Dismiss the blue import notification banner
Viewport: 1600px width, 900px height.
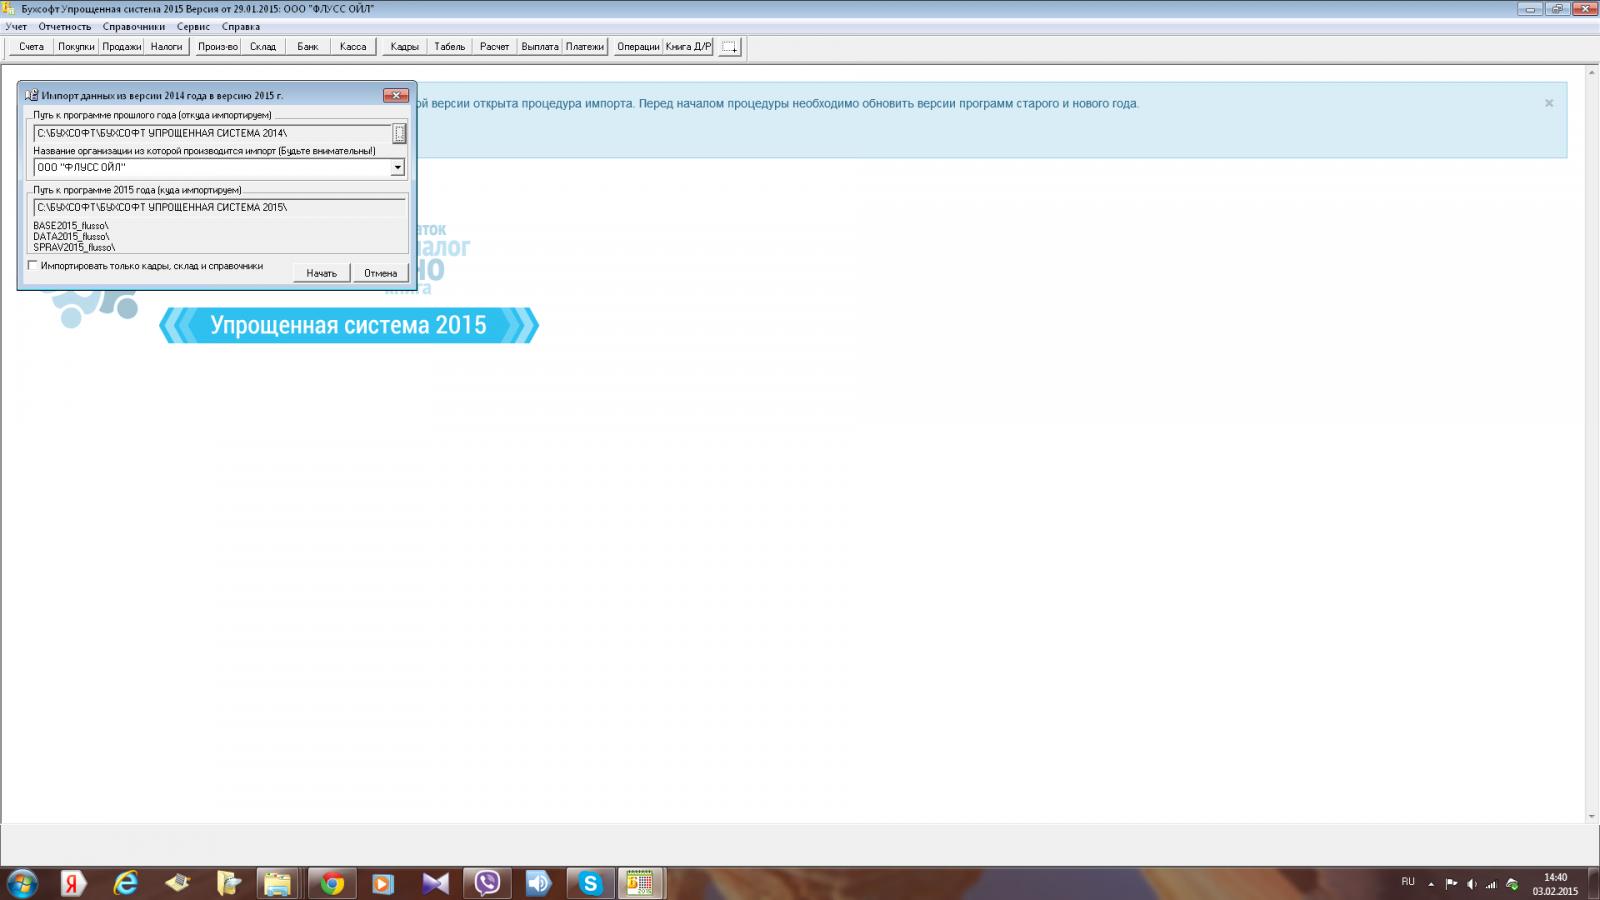point(1549,103)
